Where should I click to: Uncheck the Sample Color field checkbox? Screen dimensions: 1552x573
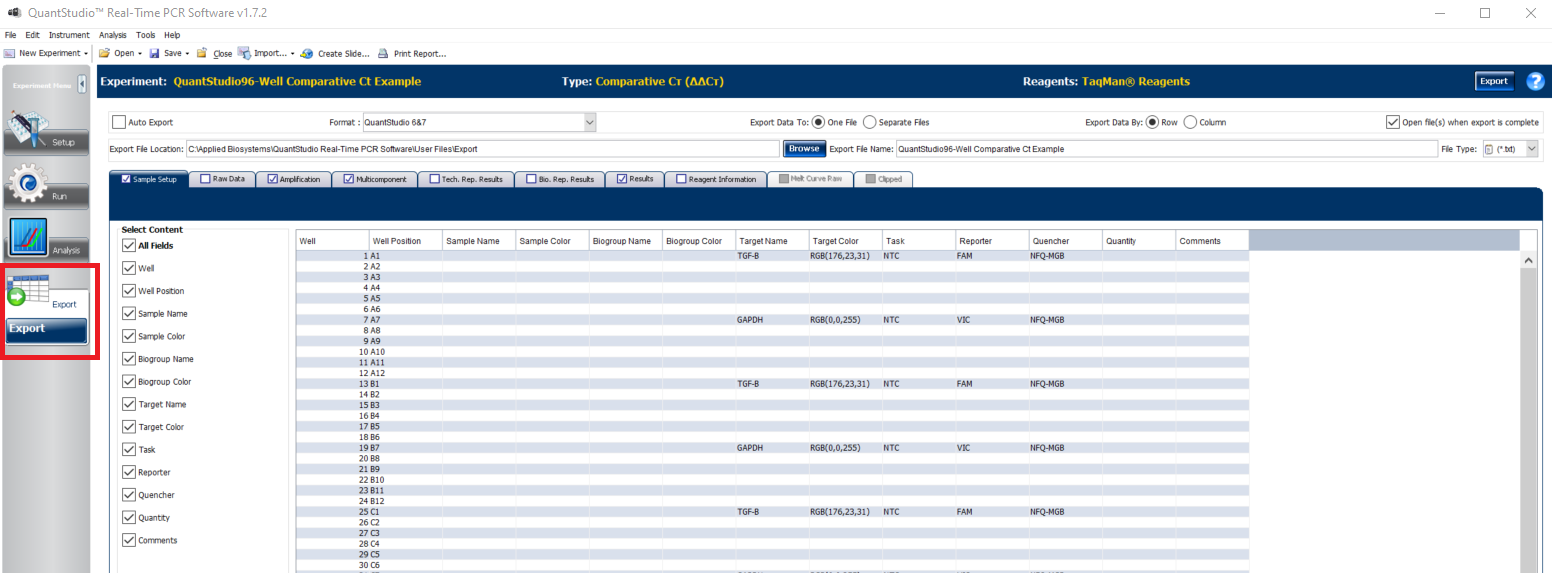tap(128, 336)
